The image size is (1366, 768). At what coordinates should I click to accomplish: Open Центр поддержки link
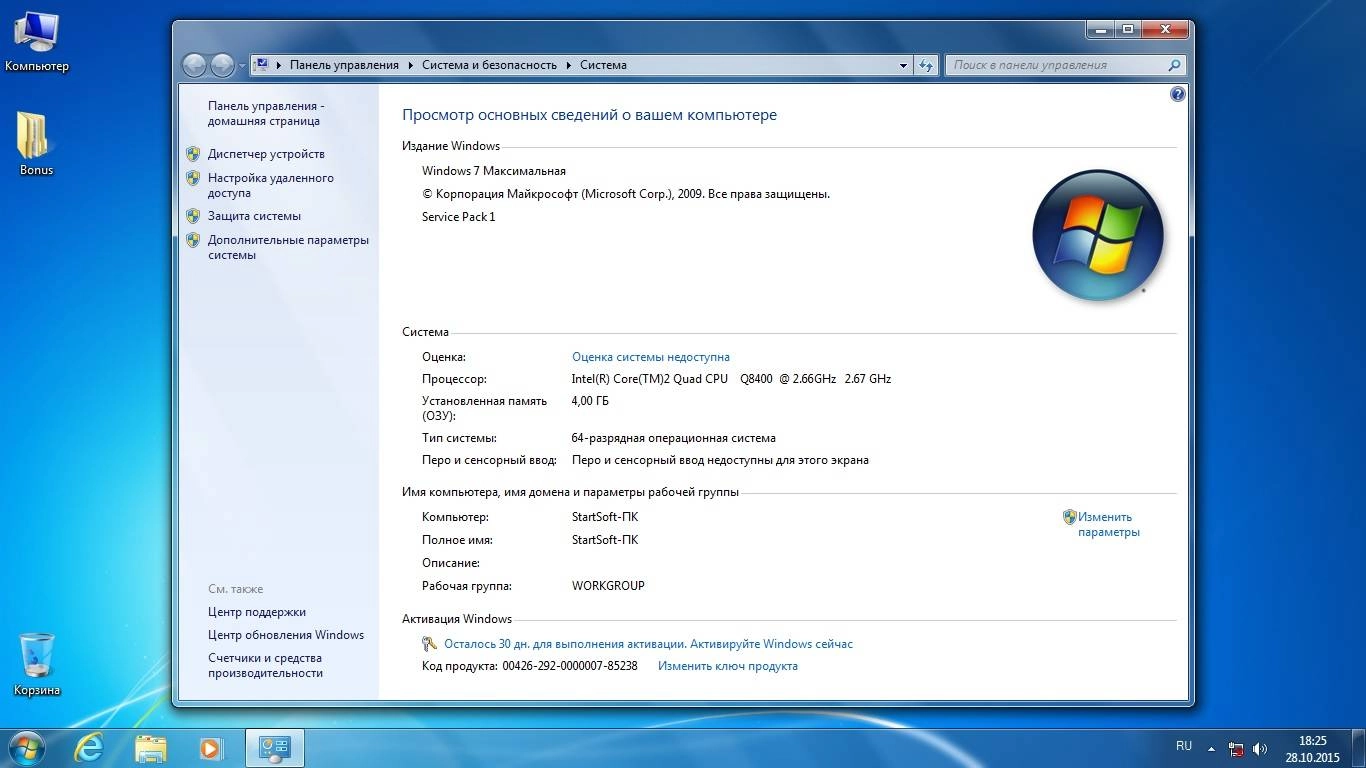(257, 612)
